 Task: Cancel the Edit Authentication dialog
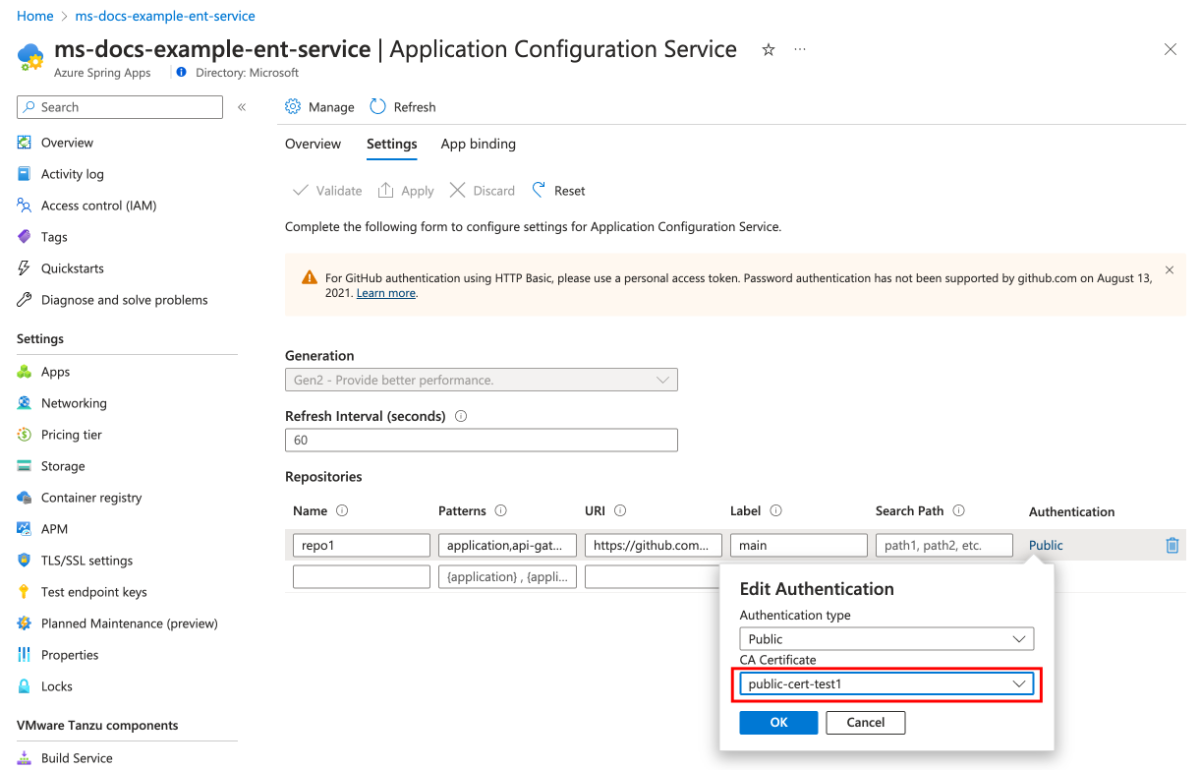(x=865, y=722)
